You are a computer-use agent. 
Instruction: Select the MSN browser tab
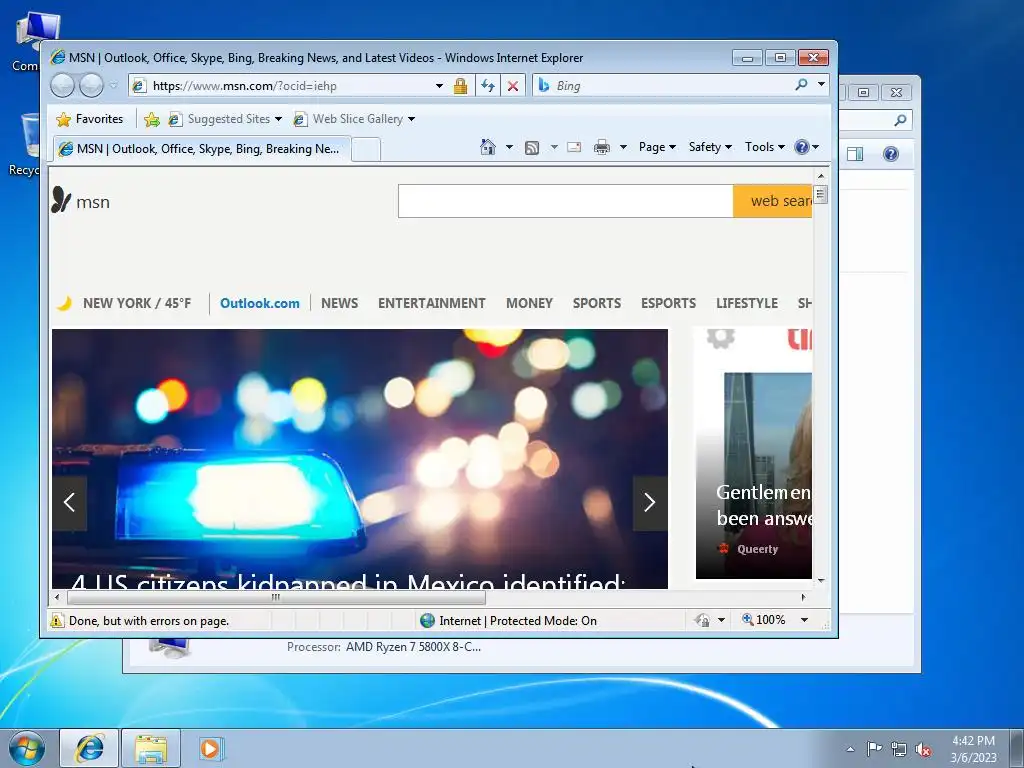(x=201, y=149)
